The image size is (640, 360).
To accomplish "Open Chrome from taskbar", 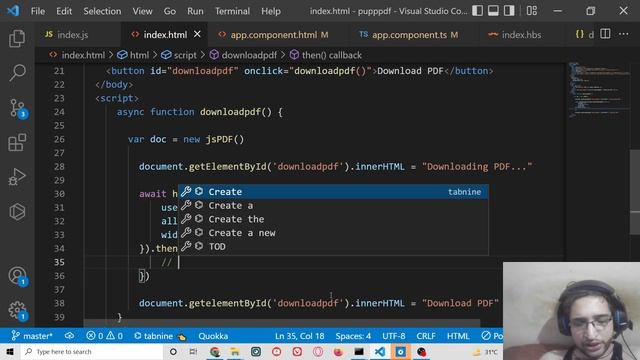I will point(215,351).
